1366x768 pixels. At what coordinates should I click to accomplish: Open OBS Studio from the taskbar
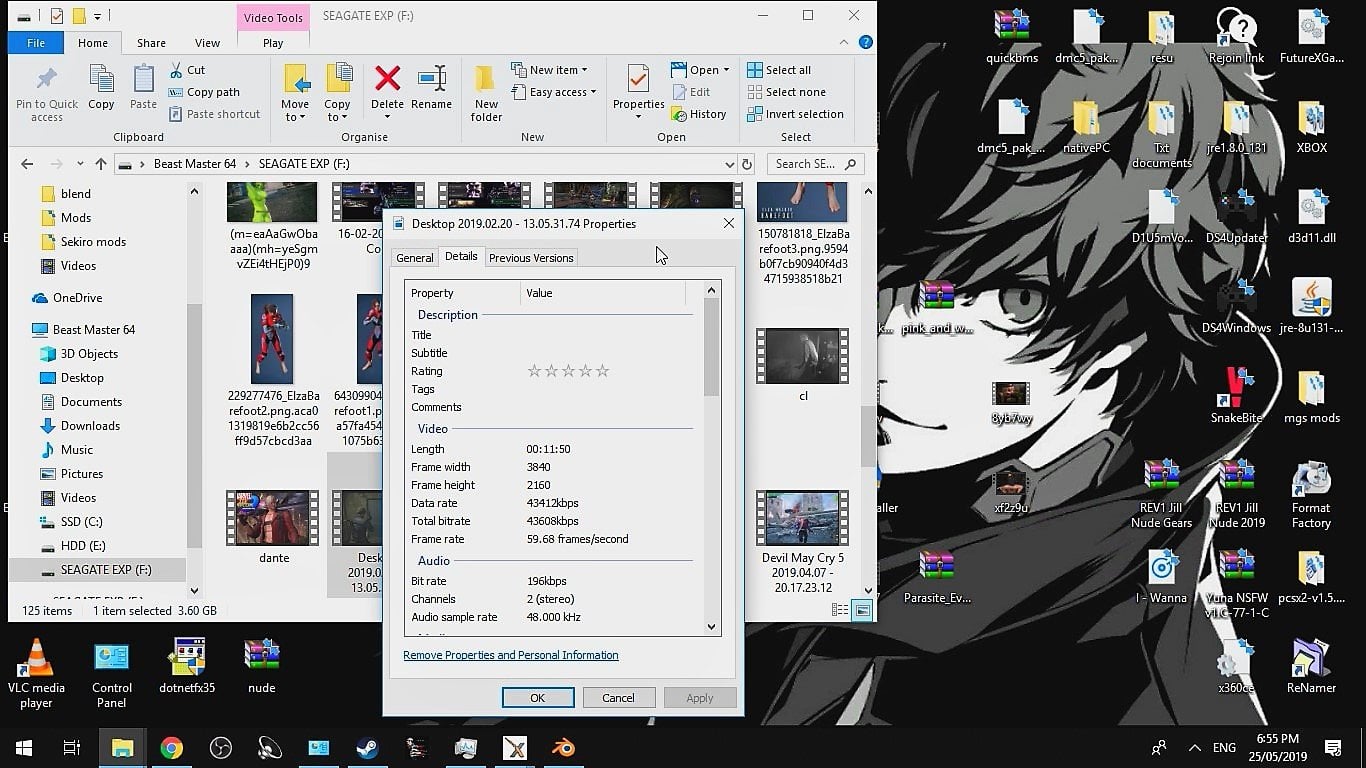pos(221,748)
